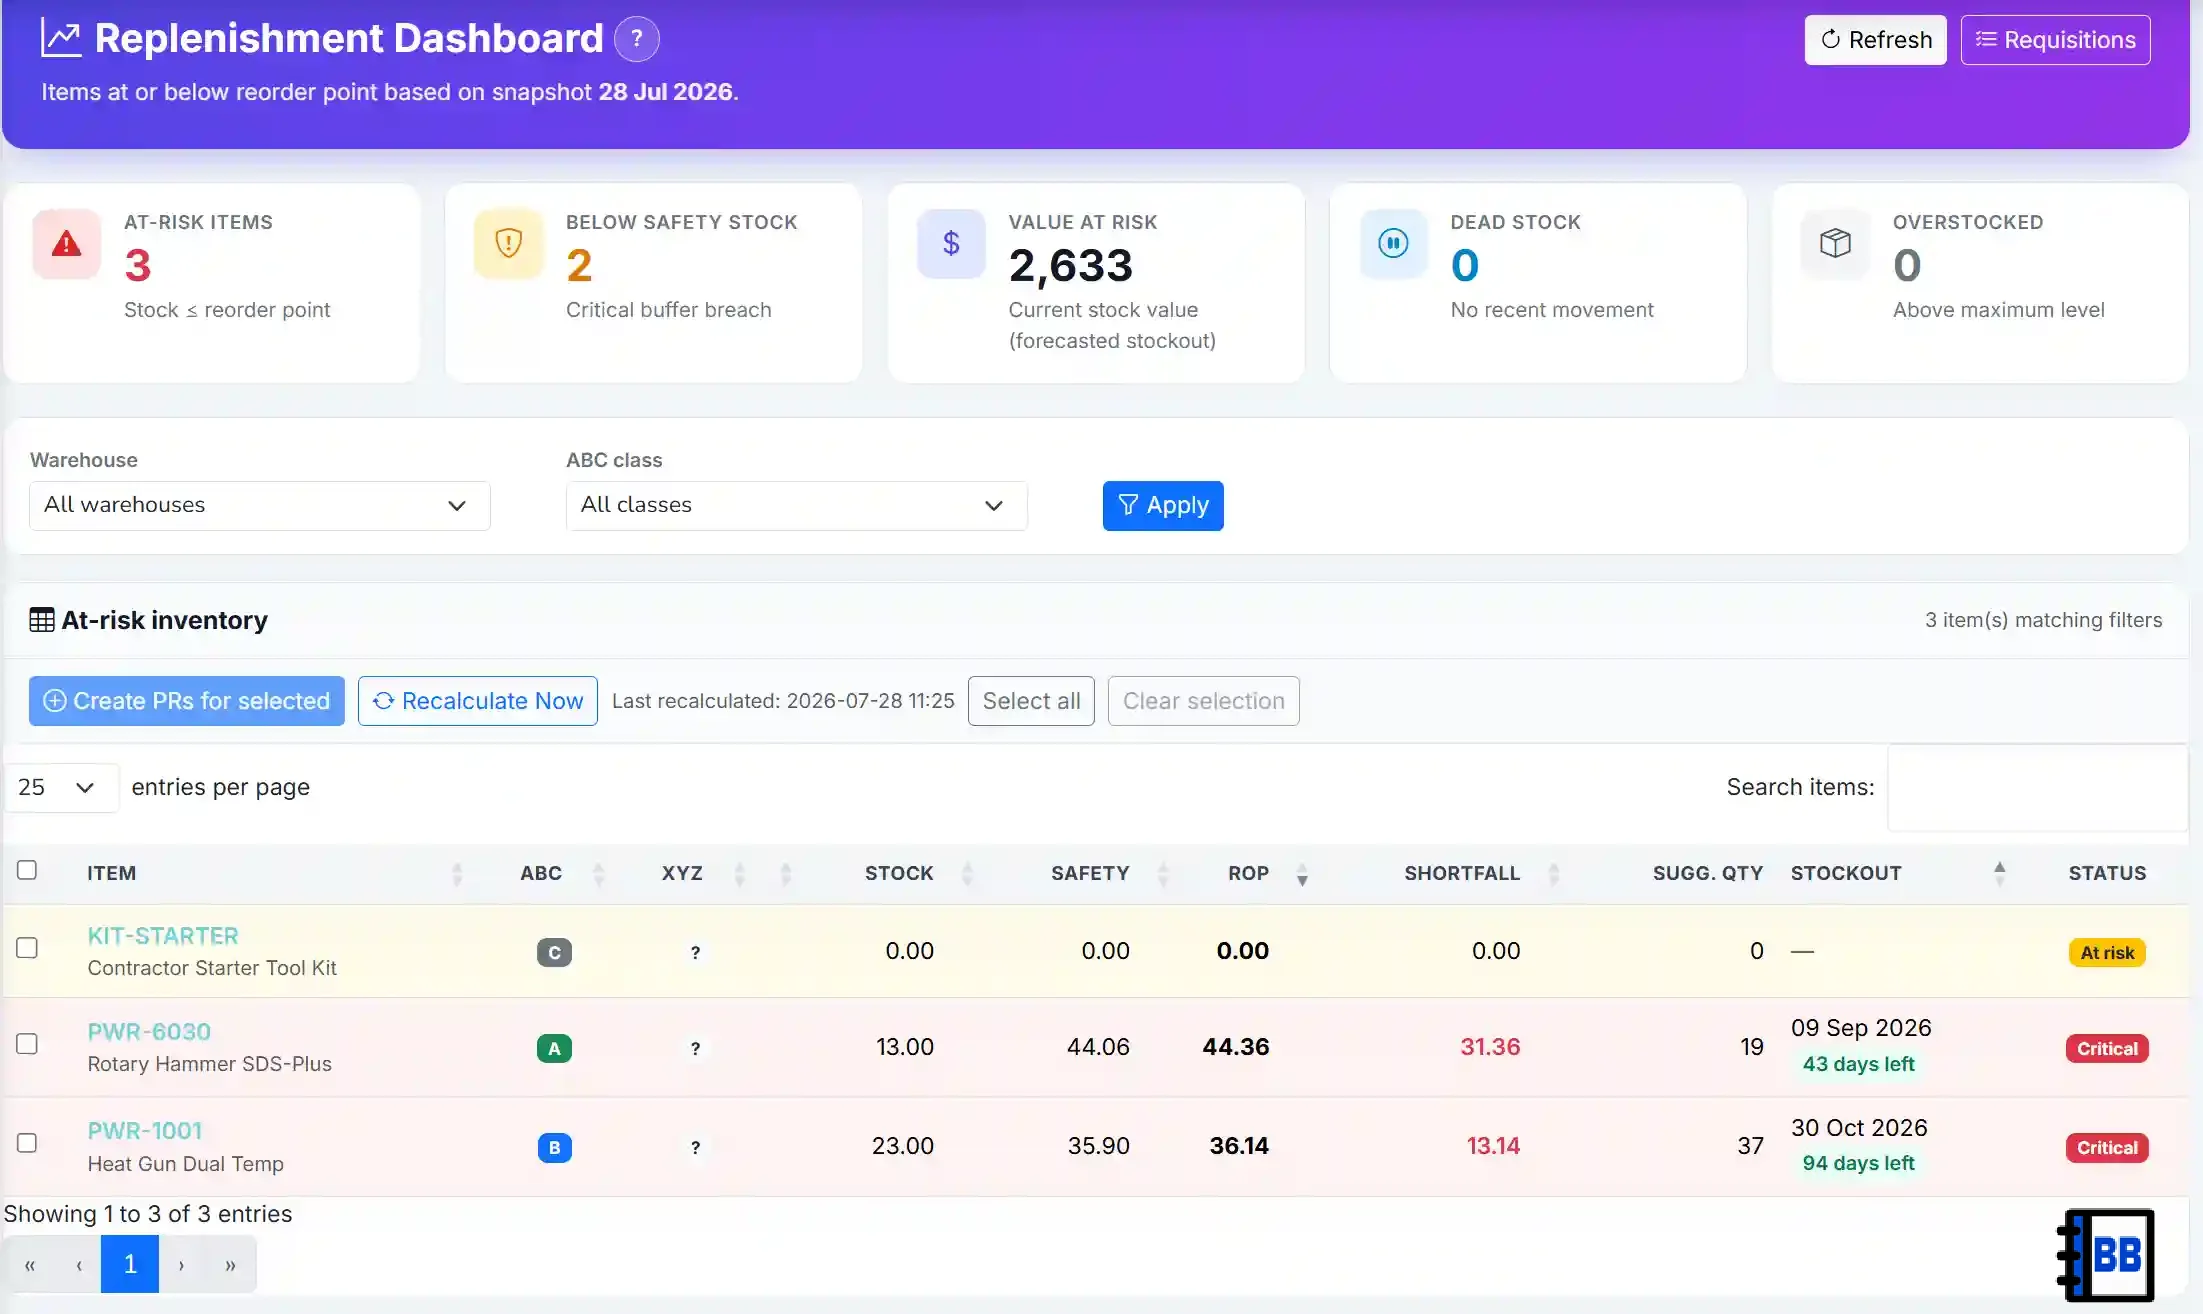This screenshot has height=1314, width=2203.
Task: Check the KIT-STARTER row checkbox
Action: pos(27,947)
